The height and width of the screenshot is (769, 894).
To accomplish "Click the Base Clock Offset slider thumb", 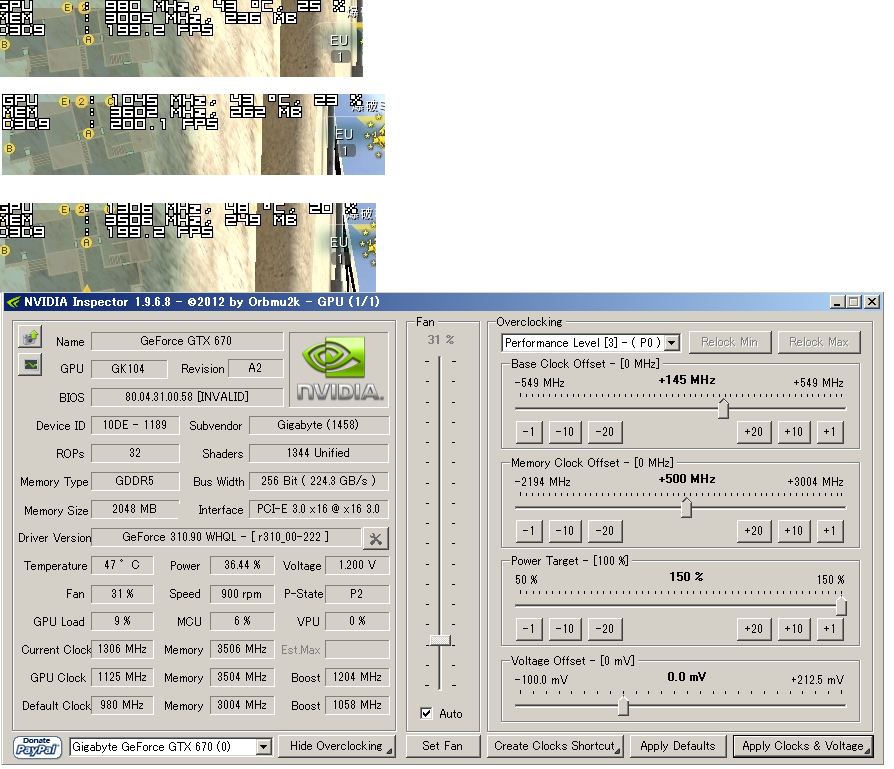I will coord(723,408).
